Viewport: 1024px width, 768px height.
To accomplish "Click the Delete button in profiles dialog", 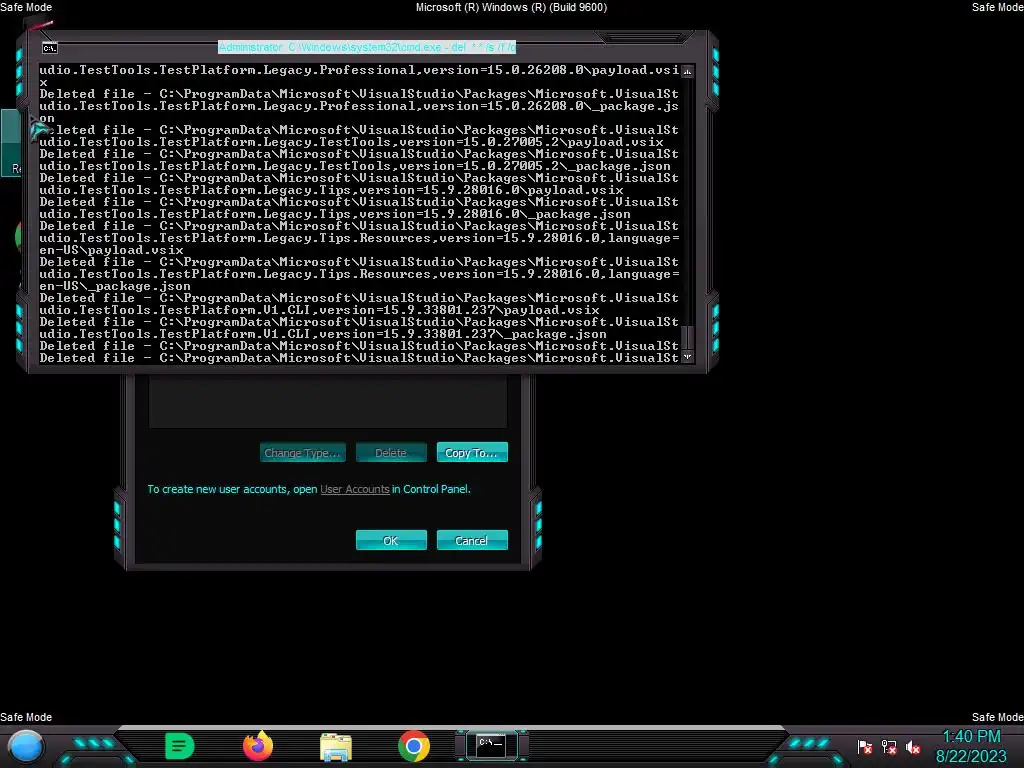I will (x=391, y=453).
